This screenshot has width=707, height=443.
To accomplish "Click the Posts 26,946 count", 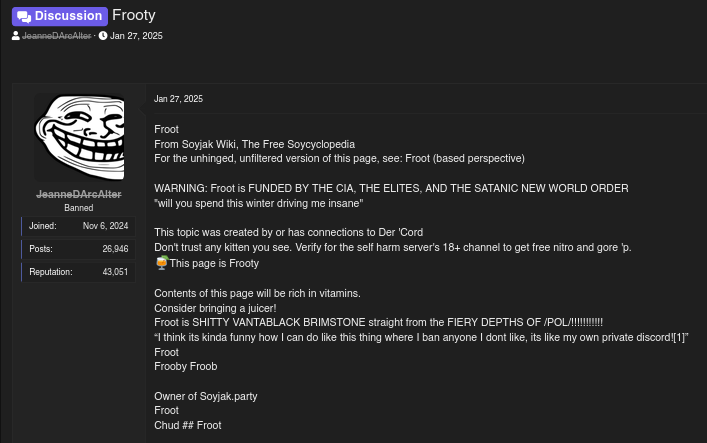I will pos(115,249).
